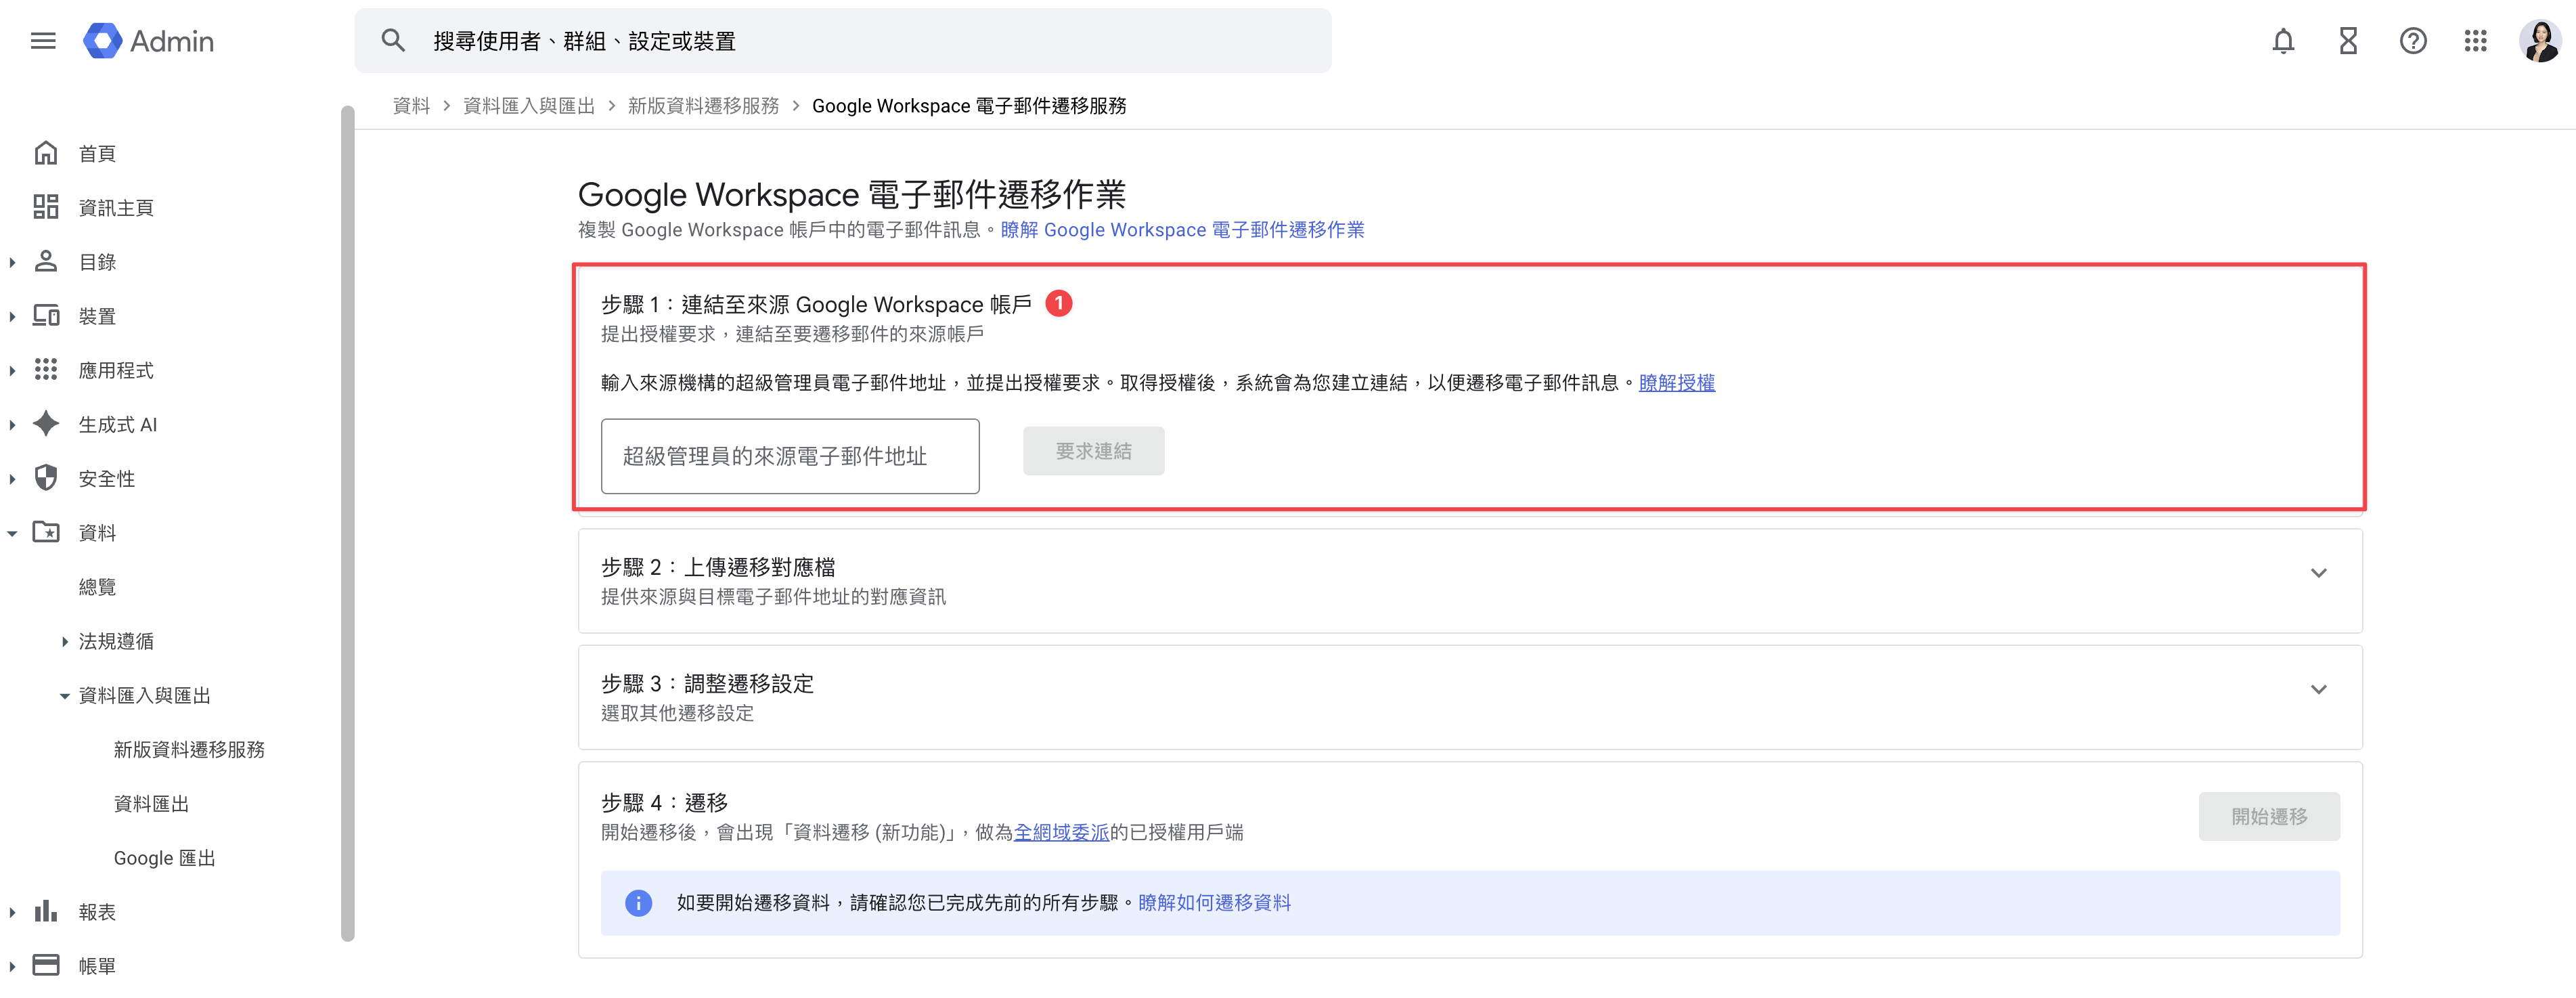Viewport: 2576px width, 998px height.
Task: Expand the 報表 sidebar section
Action: pyautogui.click(x=12, y=912)
